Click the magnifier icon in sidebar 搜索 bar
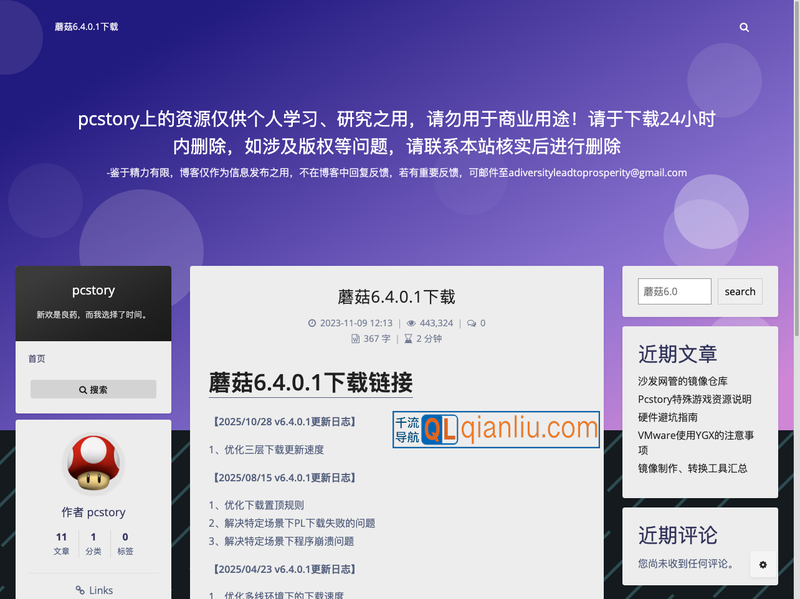Viewport: 800px width, 599px height. (83, 388)
